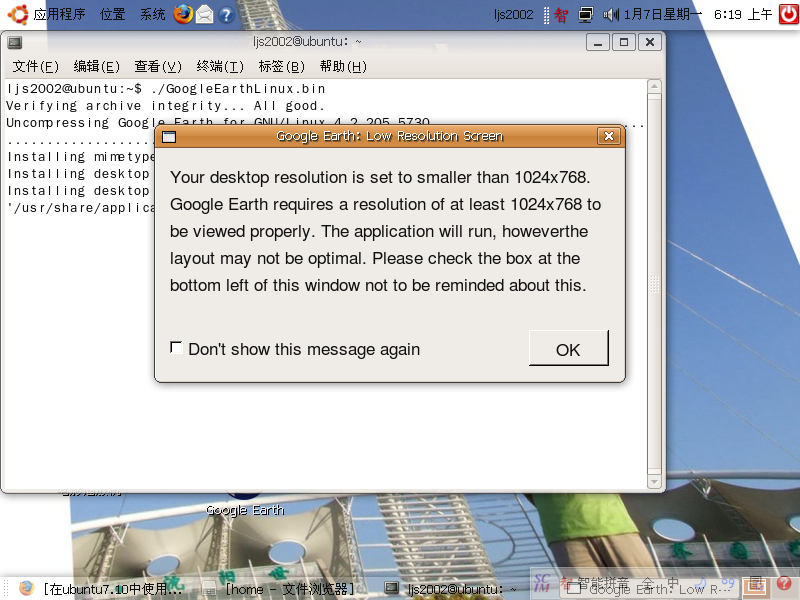The image size is (800, 600).
Task: Click OK to dismiss the resolution warning
Action: (568, 350)
